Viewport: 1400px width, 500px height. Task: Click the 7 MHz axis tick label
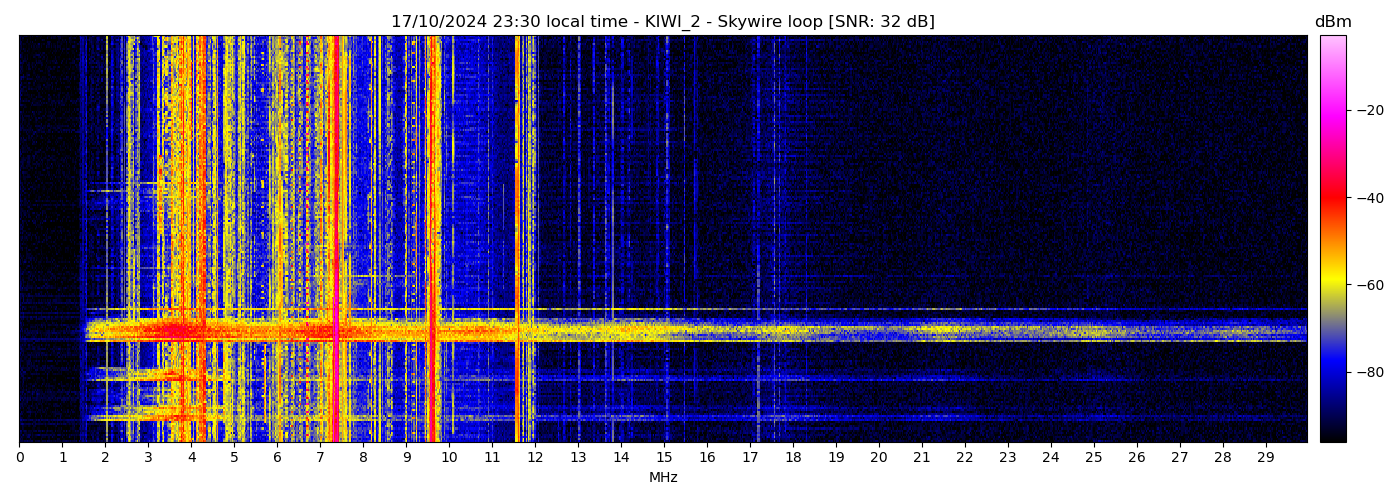click(x=320, y=458)
